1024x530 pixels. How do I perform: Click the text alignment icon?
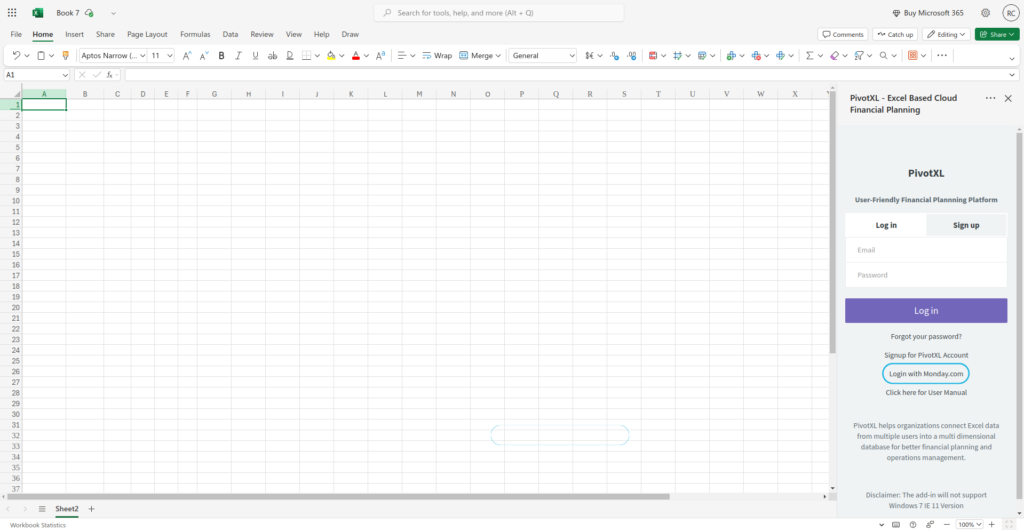click(x=402, y=55)
